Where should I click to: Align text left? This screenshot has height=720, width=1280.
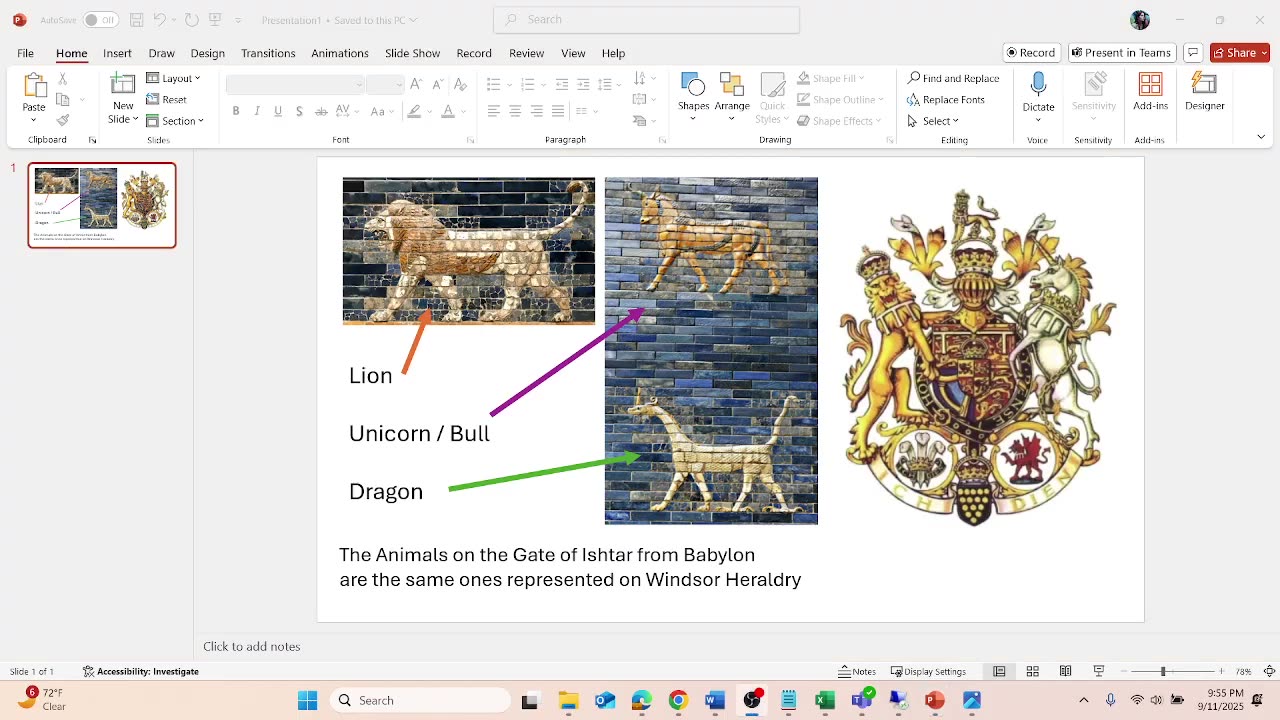coord(494,111)
